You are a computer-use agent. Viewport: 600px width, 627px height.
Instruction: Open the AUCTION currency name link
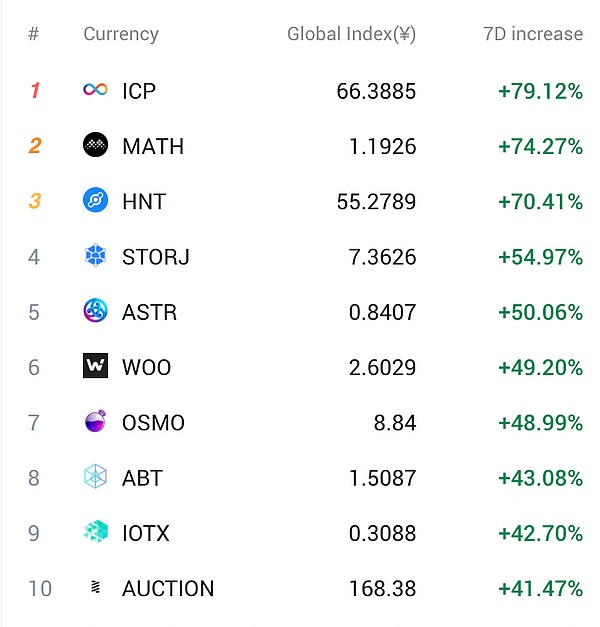pos(168,588)
